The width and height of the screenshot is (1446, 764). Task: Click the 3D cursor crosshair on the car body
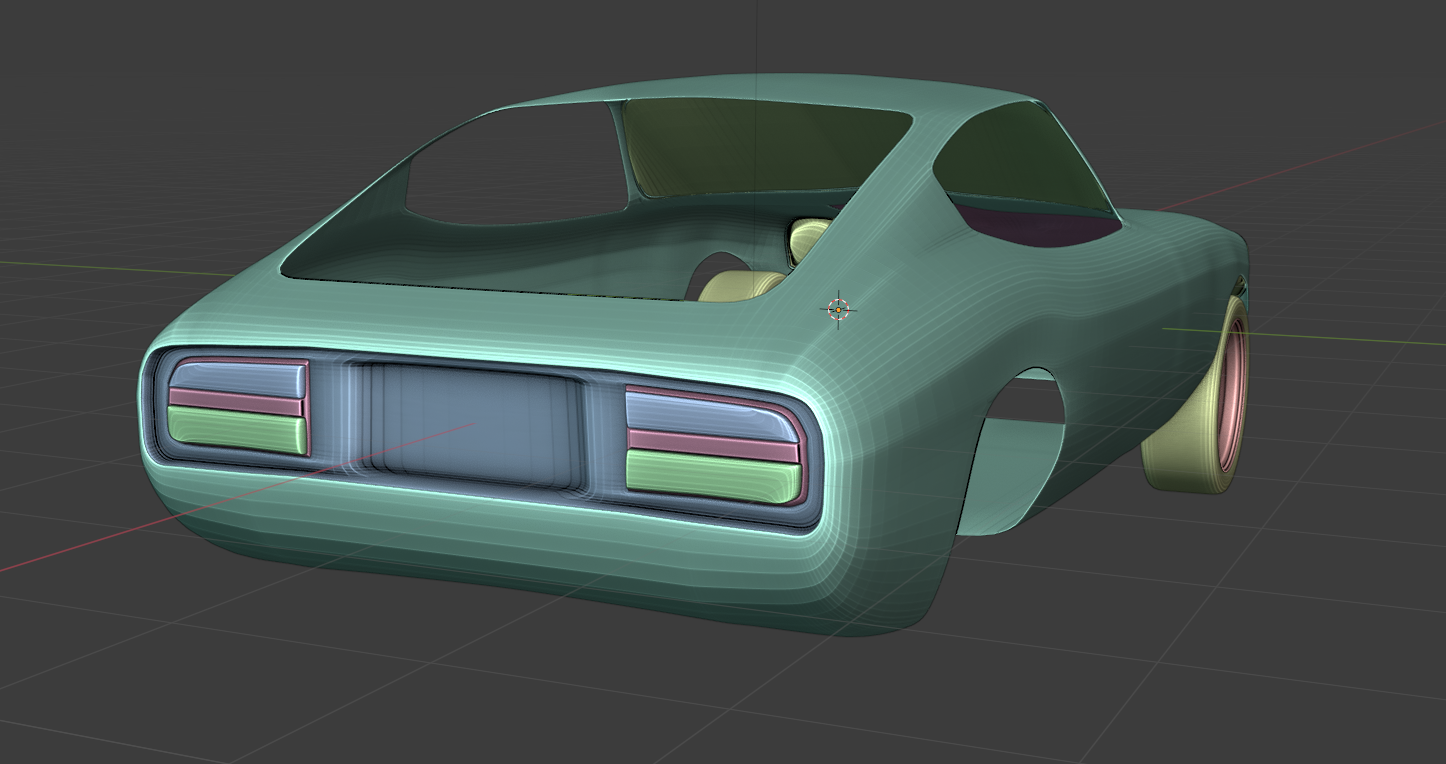tap(838, 310)
